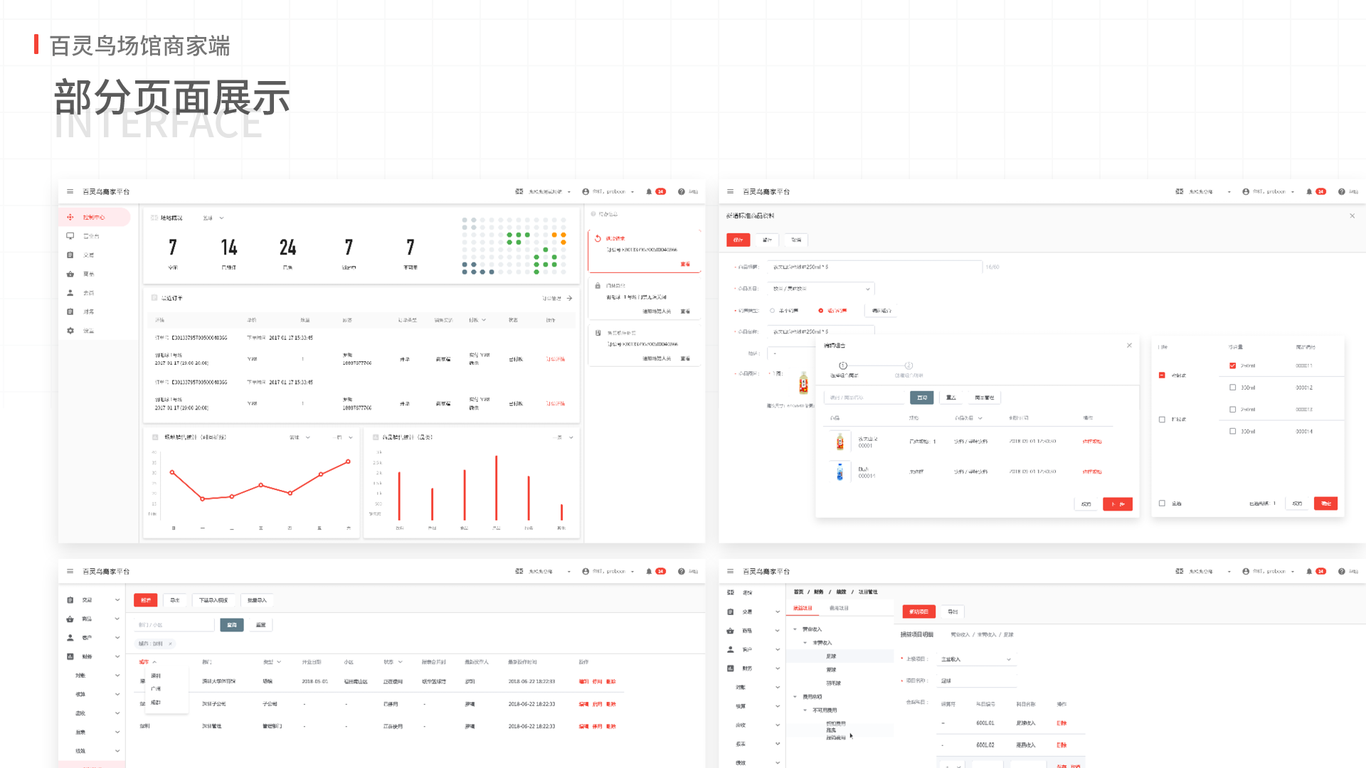This screenshot has height=768, width=1366.
Task: Select red selected radio option in product form
Action: [x=821, y=311]
